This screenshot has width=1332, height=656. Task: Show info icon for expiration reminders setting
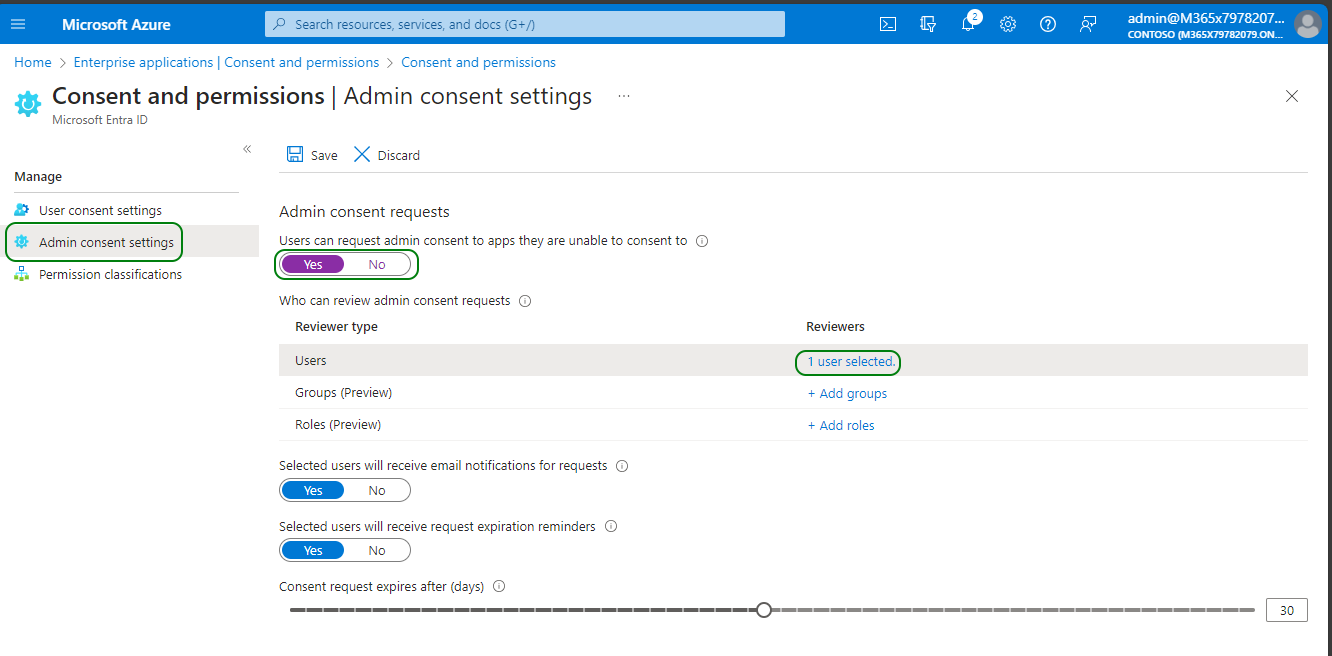pos(611,526)
